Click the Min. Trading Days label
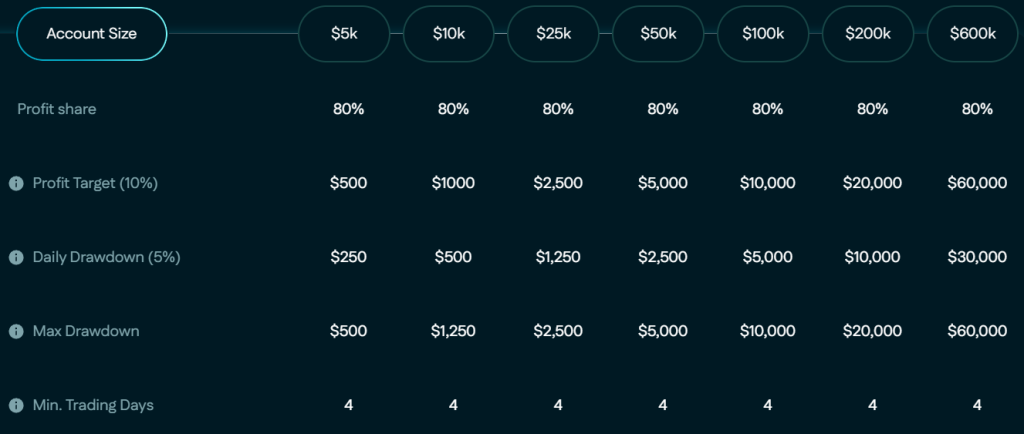Image resolution: width=1024 pixels, height=434 pixels. click(93, 405)
